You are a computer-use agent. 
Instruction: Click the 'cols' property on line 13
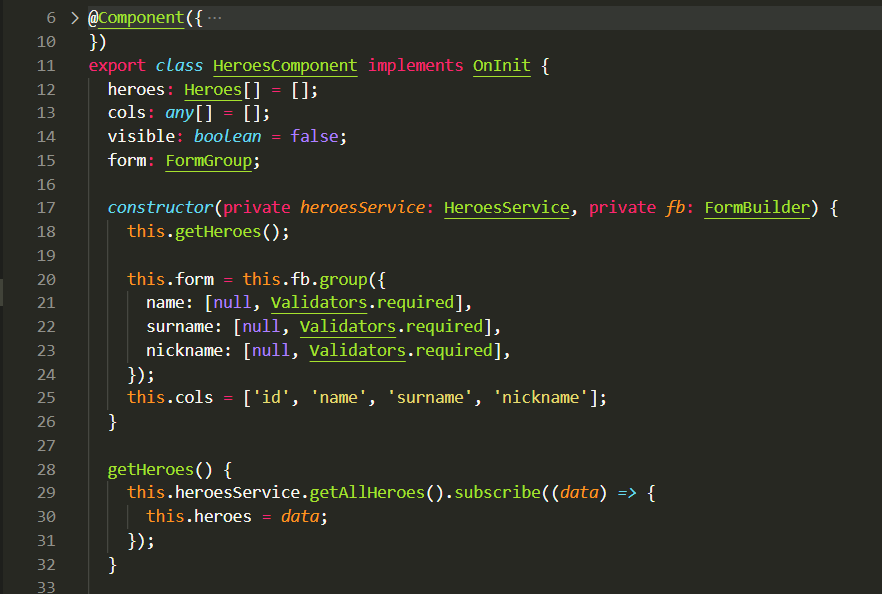127,113
